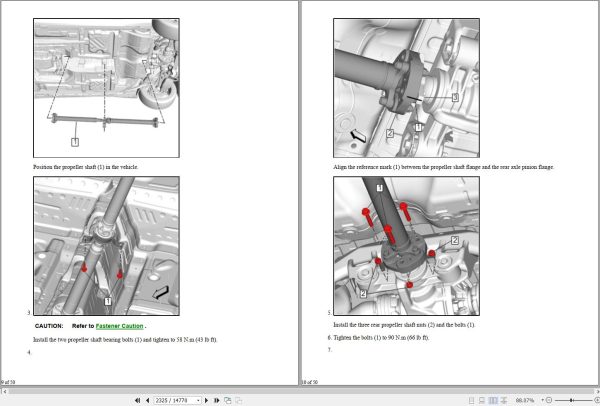Click the propeller shaft bearing bolts diagram
This screenshot has height=406, width=600.
pyautogui.click(x=106, y=246)
